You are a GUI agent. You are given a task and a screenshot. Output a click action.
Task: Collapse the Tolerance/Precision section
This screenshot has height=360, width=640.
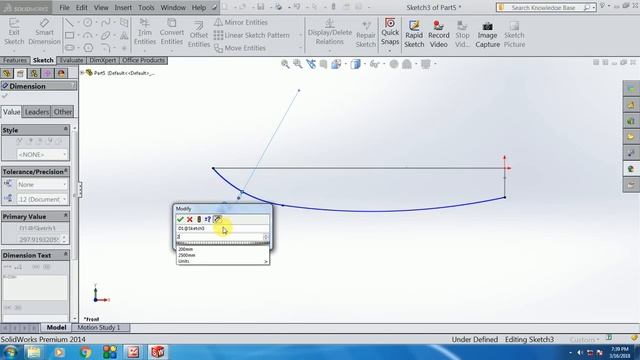(x=66, y=171)
